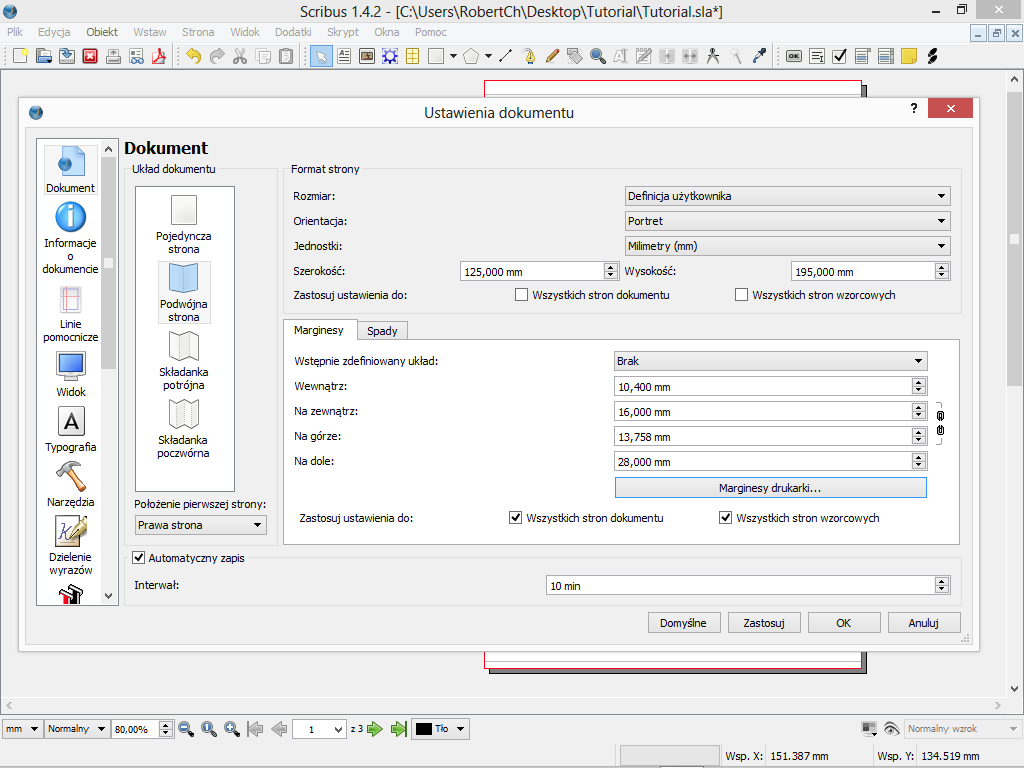
Task: Open the Typografia settings icon
Action: (x=70, y=422)
